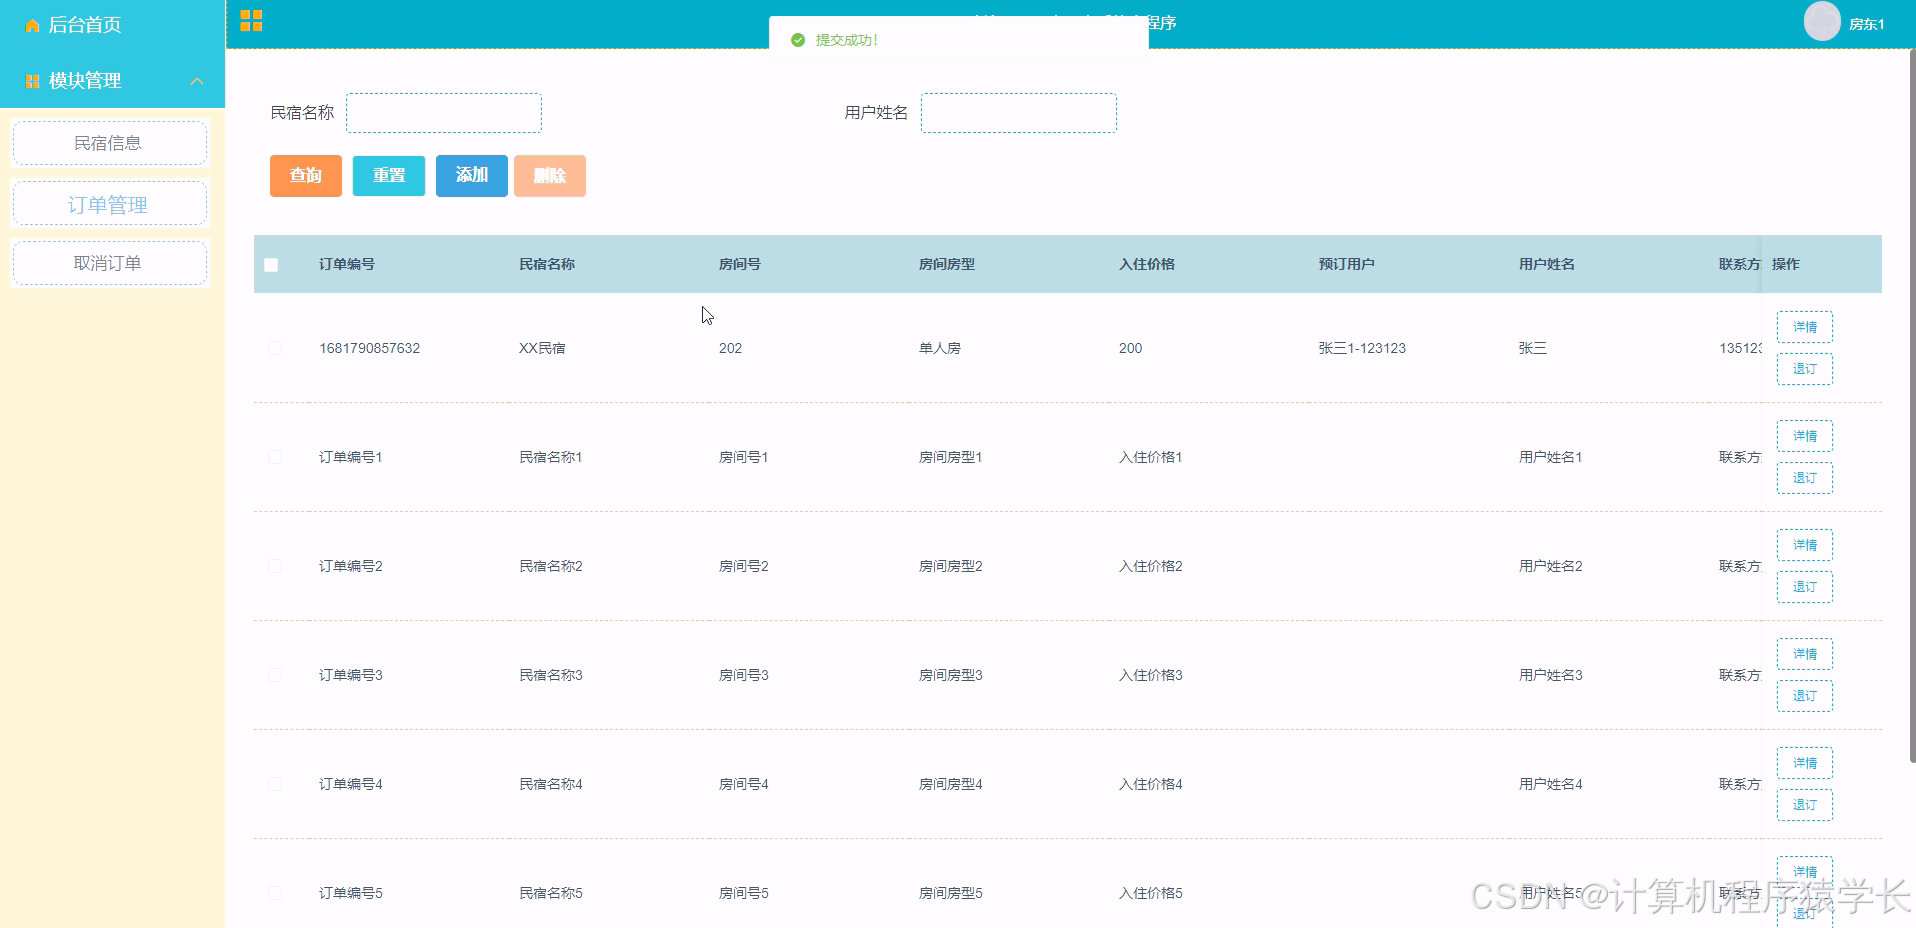Click the 入住价格 column header
This screenshot has width=1916, height=928.
click(x=1147, y=264)
